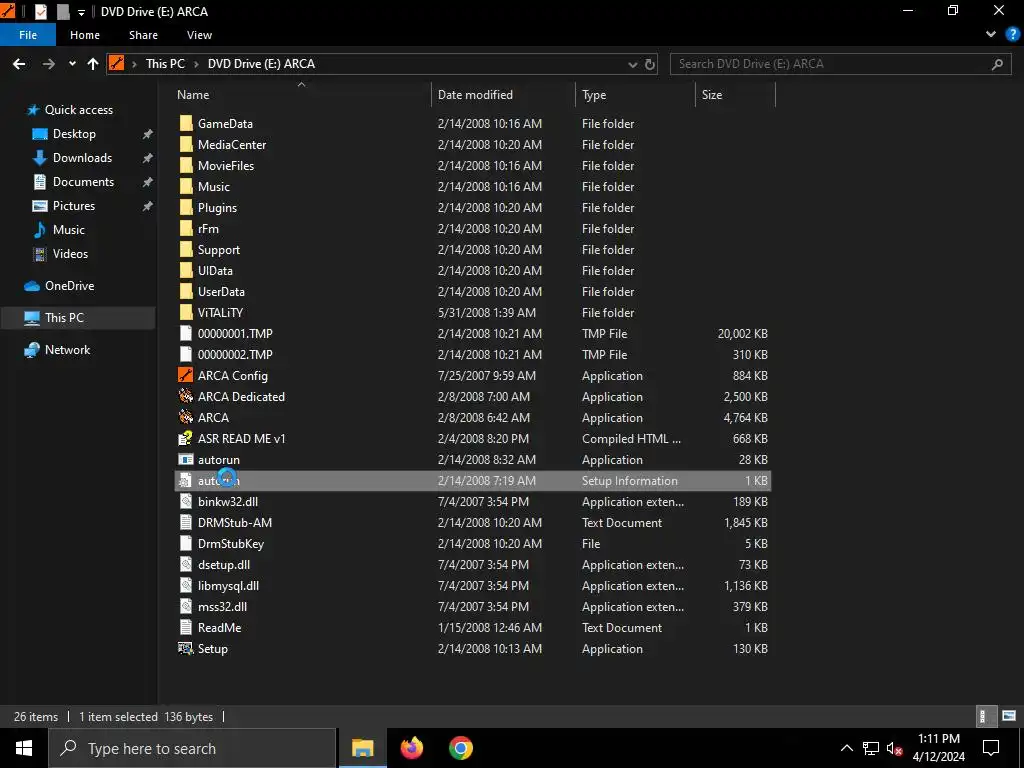Open Quick Access Toolbar customize dropdown
This screenshot has height=768, width=1024.
[x=81, y=12]
